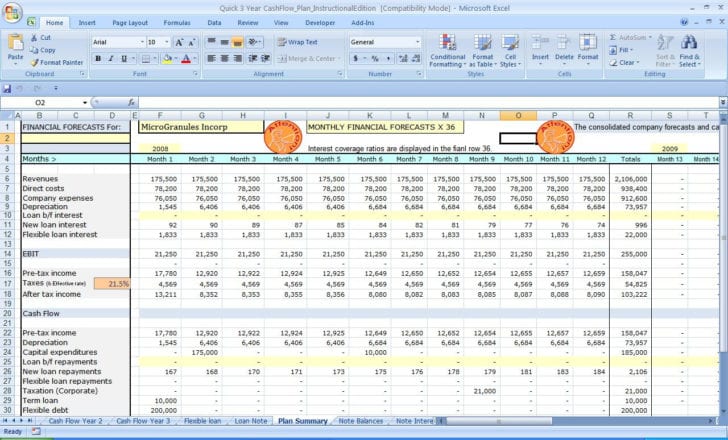Image resolution: width=728 pixels, height=440 pixels.
Task: Click the Insert Function fx icon
Action: 132,102
